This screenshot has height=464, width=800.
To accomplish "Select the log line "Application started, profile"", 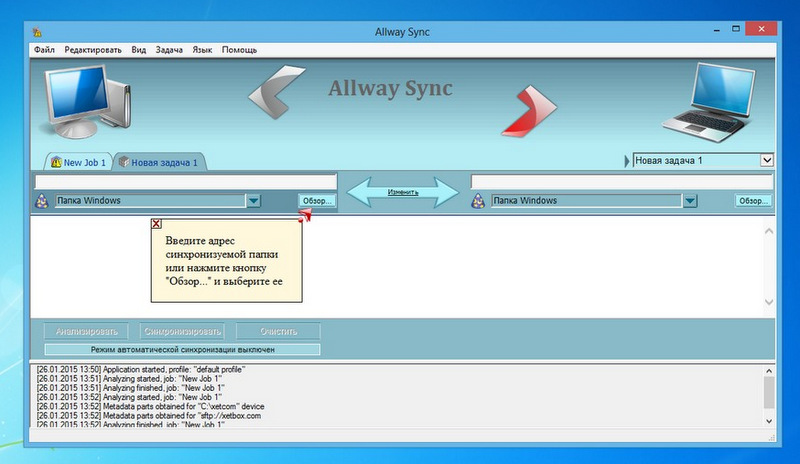I will (141, 370).
